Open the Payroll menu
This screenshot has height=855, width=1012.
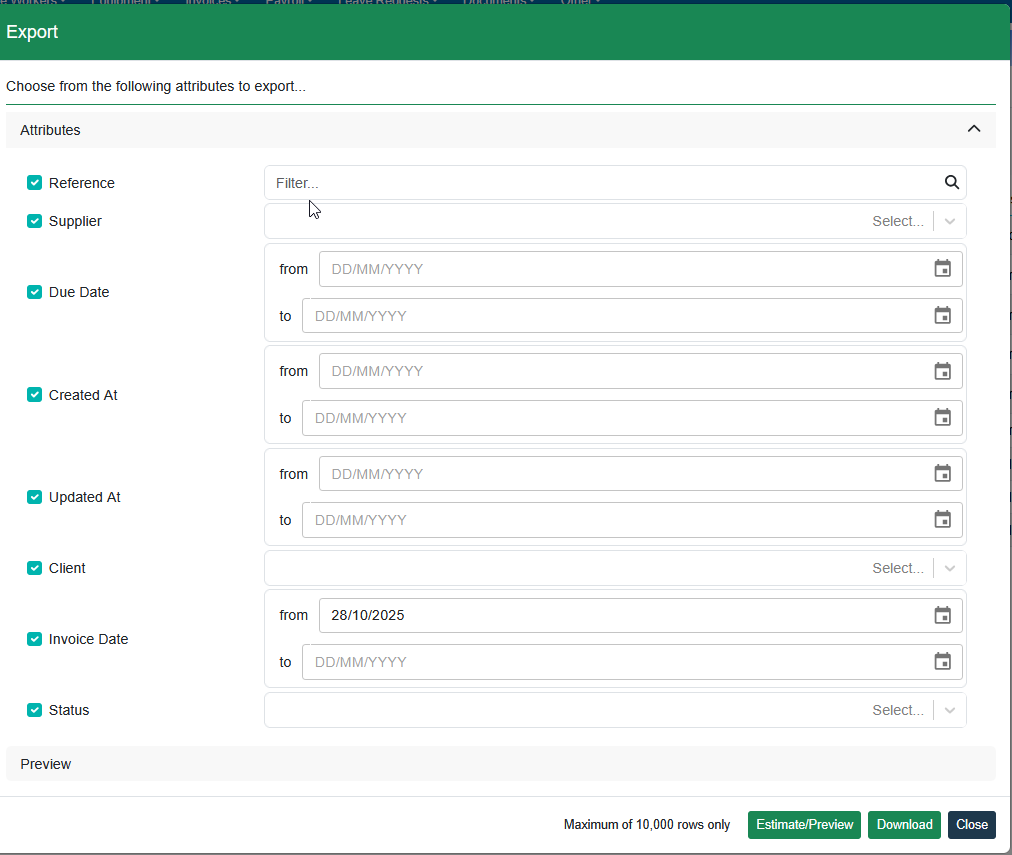click(289, 3)
